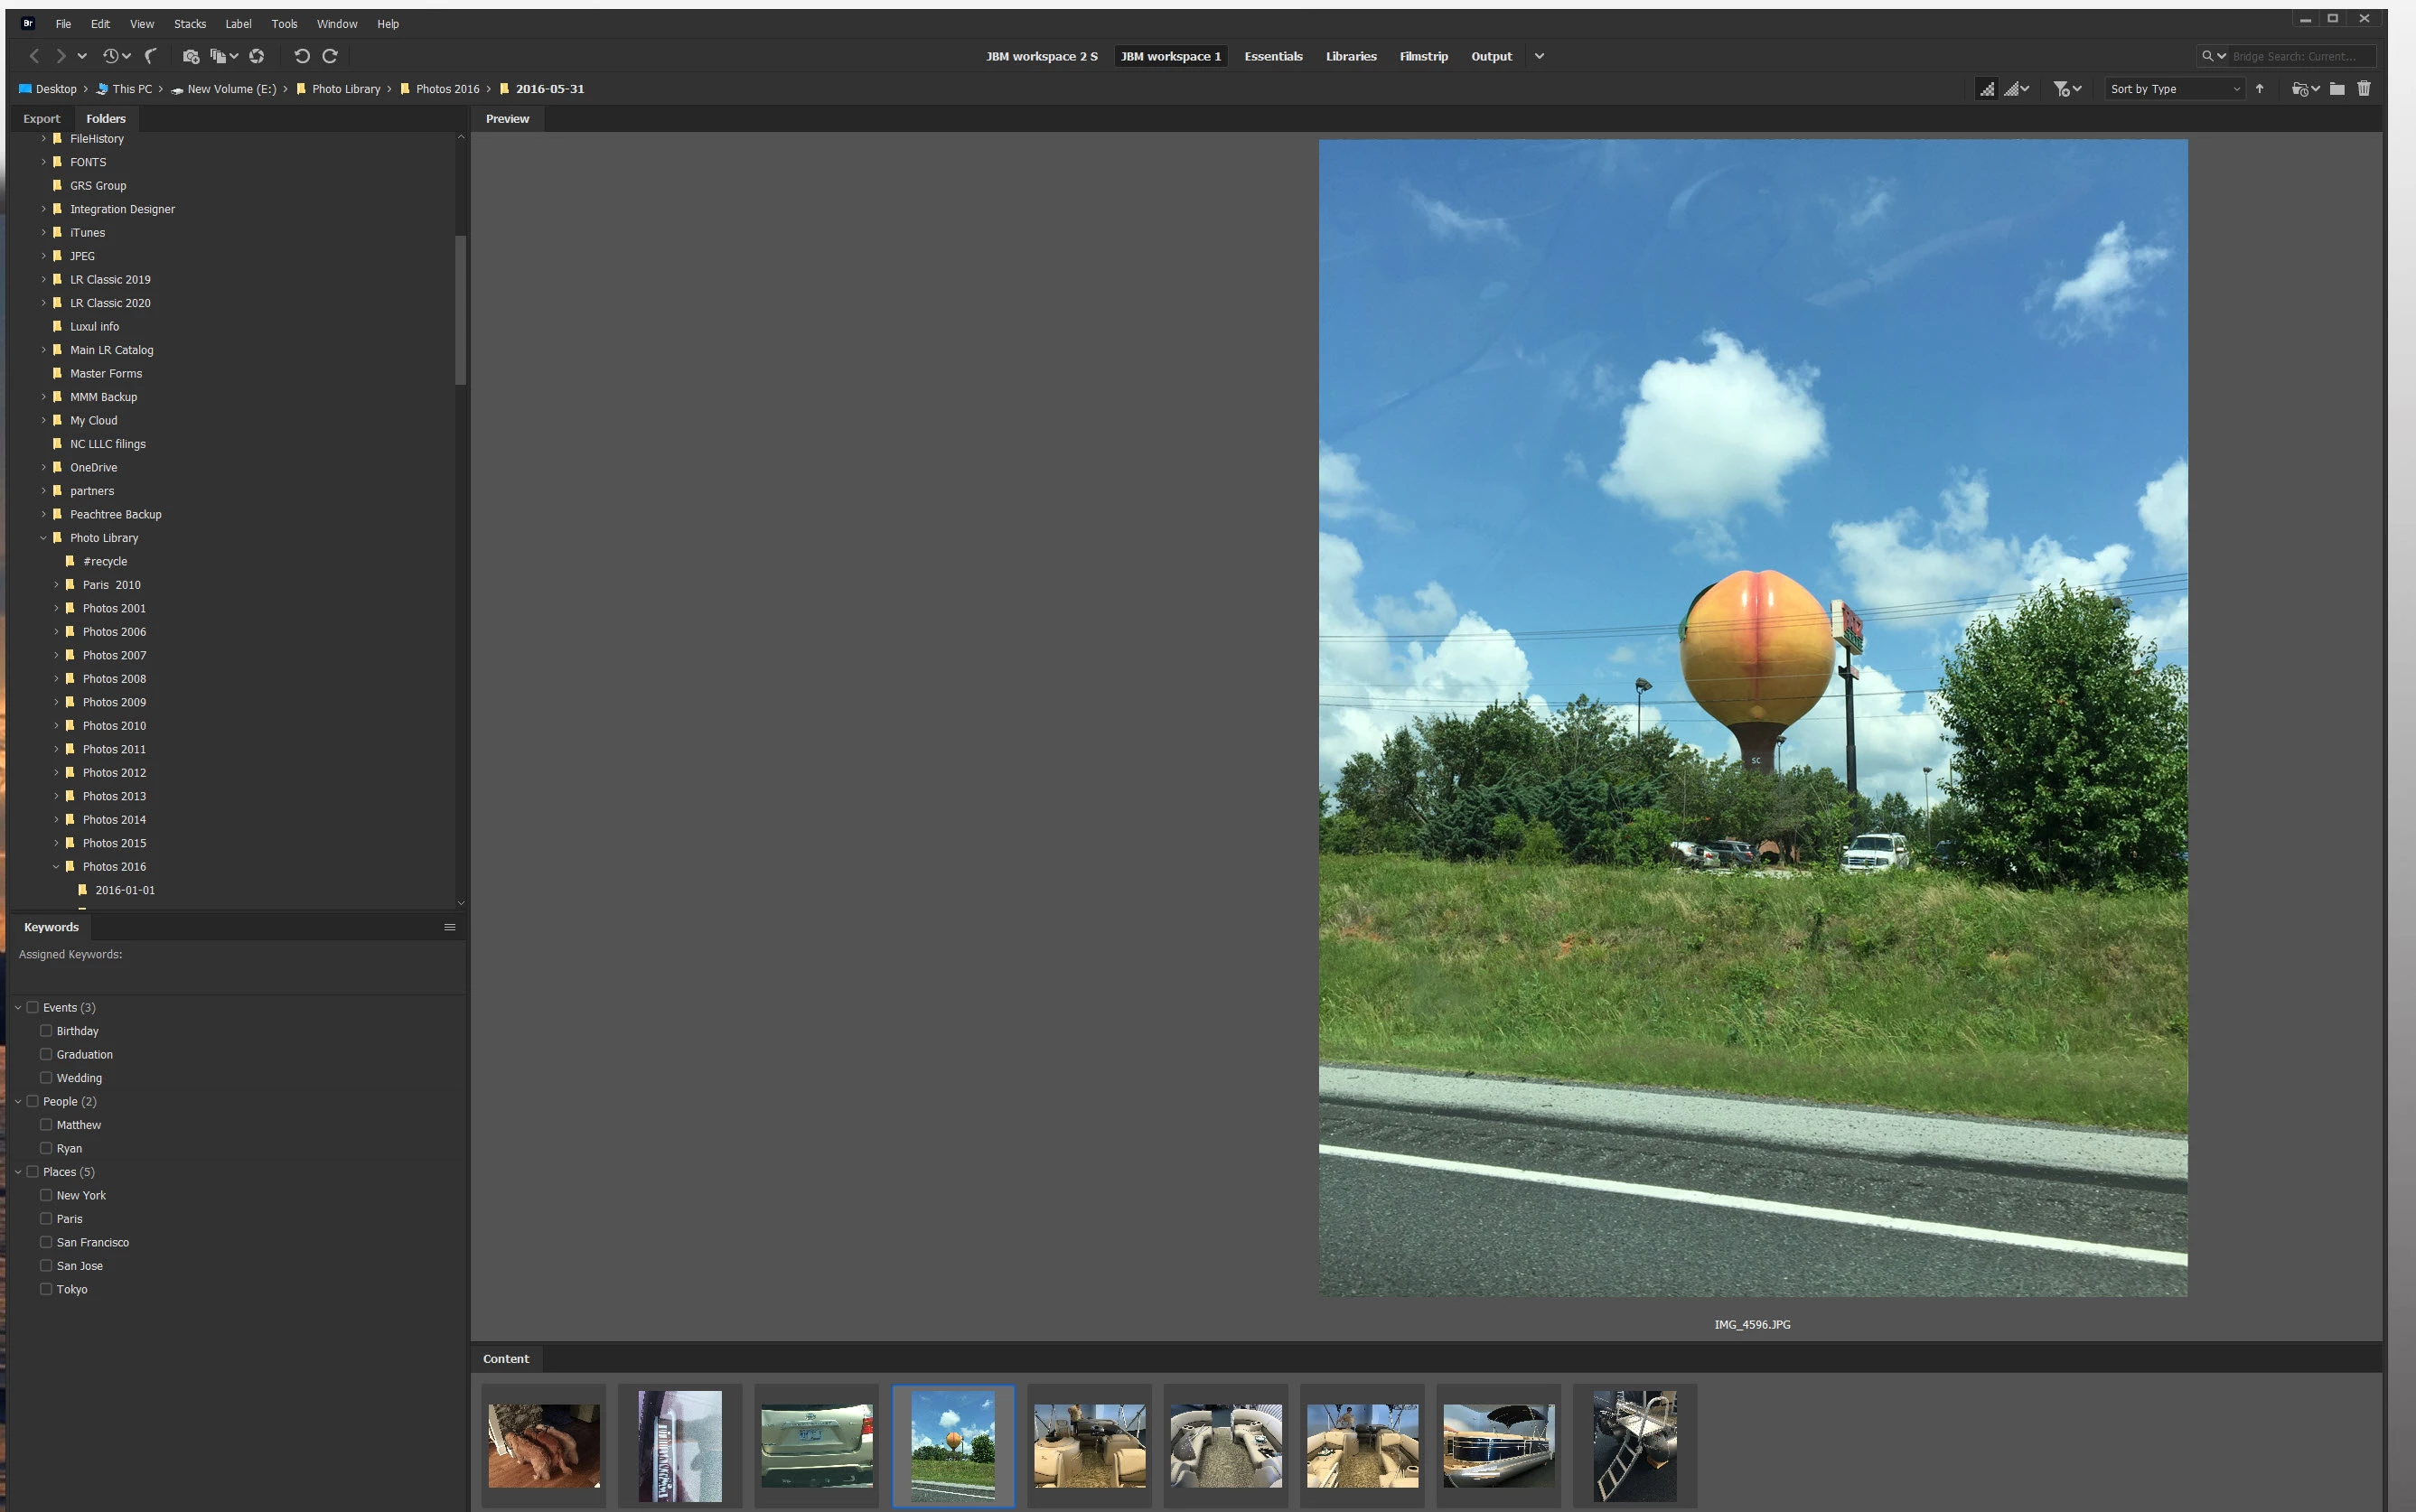Rotate image 90 degrees clockwise
Image resolution: width=2416 pixels, height=1512 pixels.
[x=330, y=56]
